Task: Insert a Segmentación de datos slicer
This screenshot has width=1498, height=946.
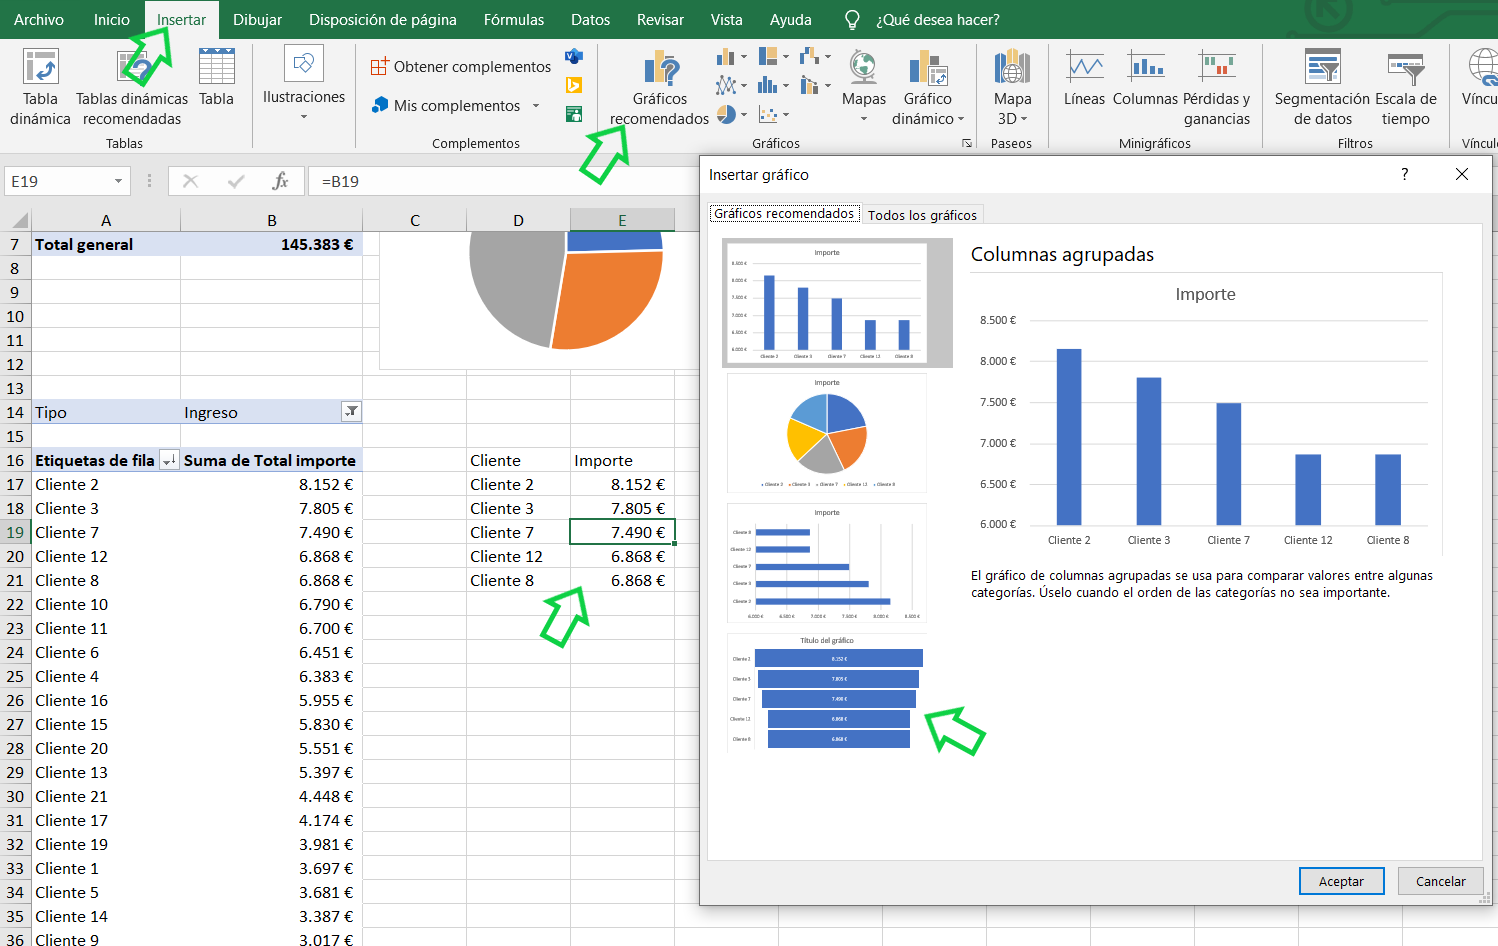Action: click(x=1322, y=88)
